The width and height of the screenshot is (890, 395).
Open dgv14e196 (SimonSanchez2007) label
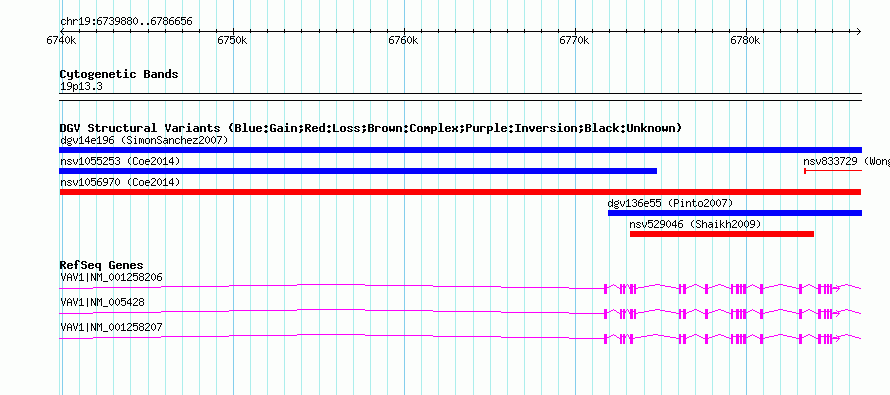coord(144,140)
